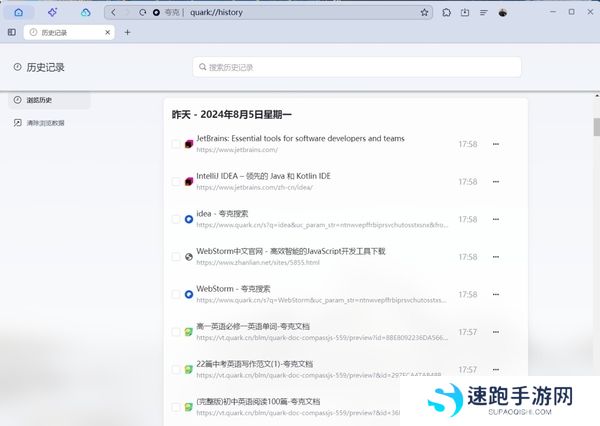This screenshot has width=600, height=426.
Task: Click the globe favicon beside WebStorm中文官网
Action: click(189, 257)
